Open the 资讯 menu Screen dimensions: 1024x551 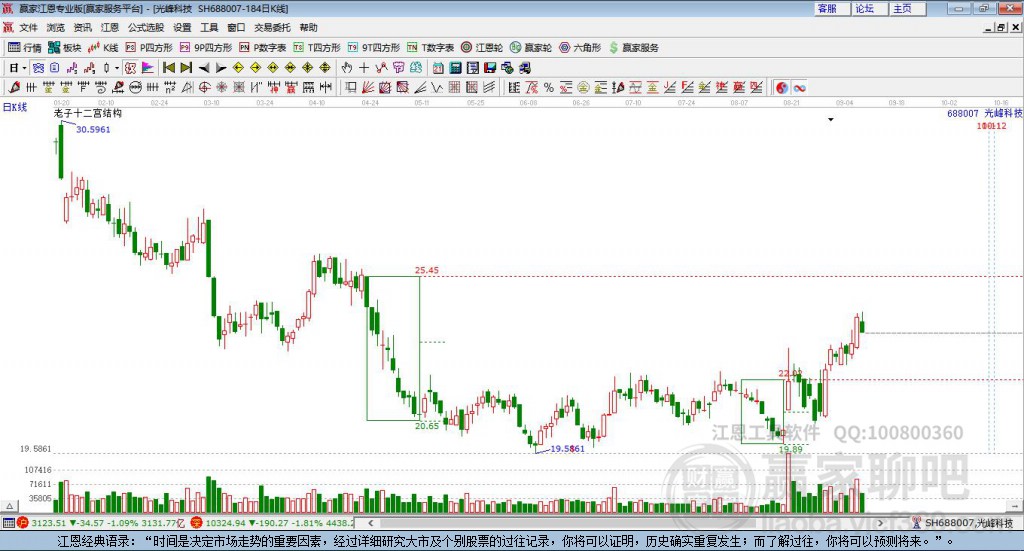click(x=82, y=27)
